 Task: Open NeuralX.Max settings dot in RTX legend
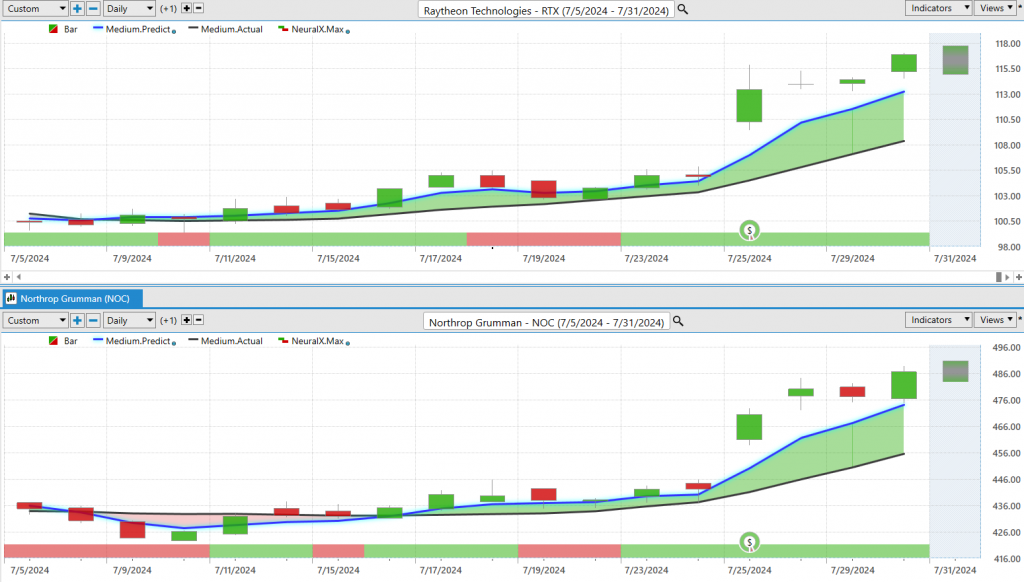tap(347, 31)
